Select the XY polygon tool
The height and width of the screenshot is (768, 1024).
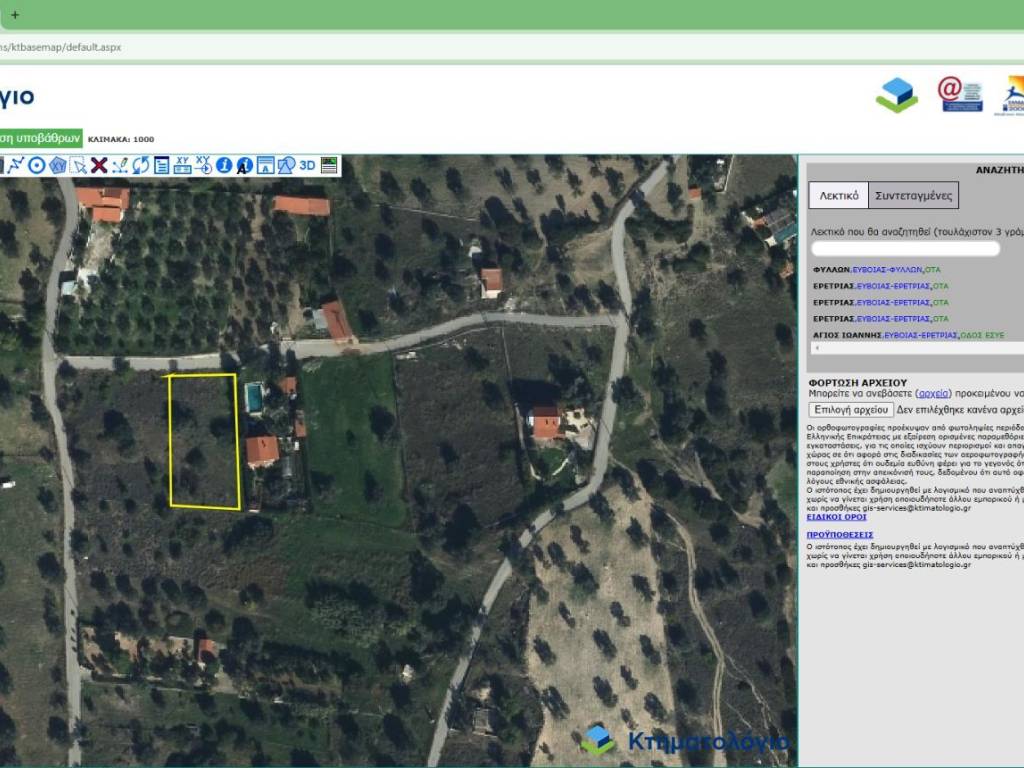coord(58,165)
